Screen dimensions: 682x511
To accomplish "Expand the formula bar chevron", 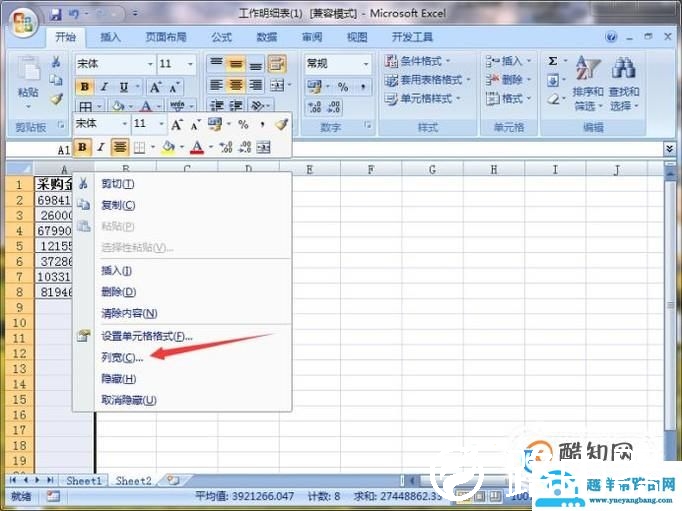I will (x=669, y=149).
